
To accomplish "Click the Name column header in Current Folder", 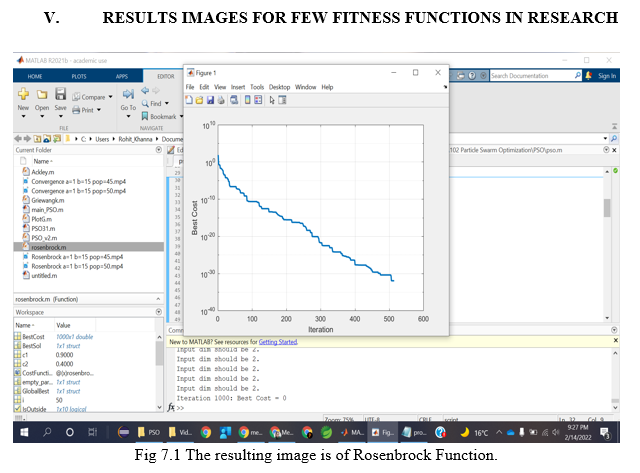I will [43, 161].
